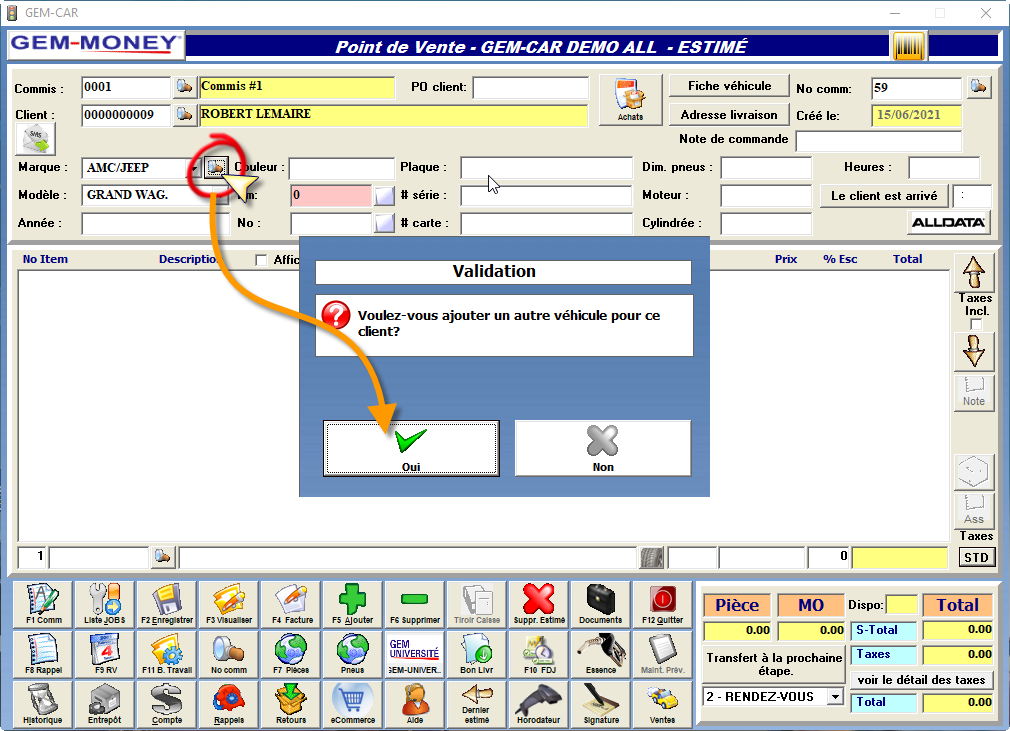Viewport: 1010px width, 731px height.
Task: Open Pneus tire catalog
Action: pyautogui.click(x=353, y=654)
